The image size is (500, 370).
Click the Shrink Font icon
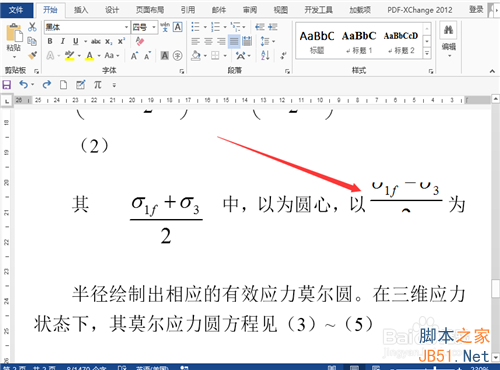147,56
